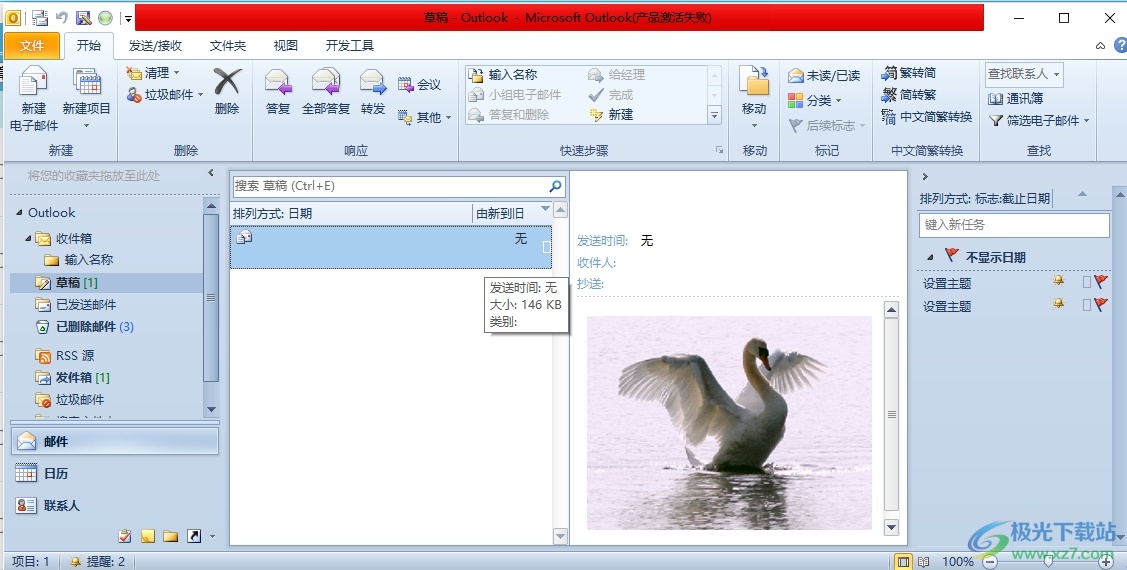1127x570 pixels.
Task: Click the zoom slider handle
Action: tap(1049, 561)
